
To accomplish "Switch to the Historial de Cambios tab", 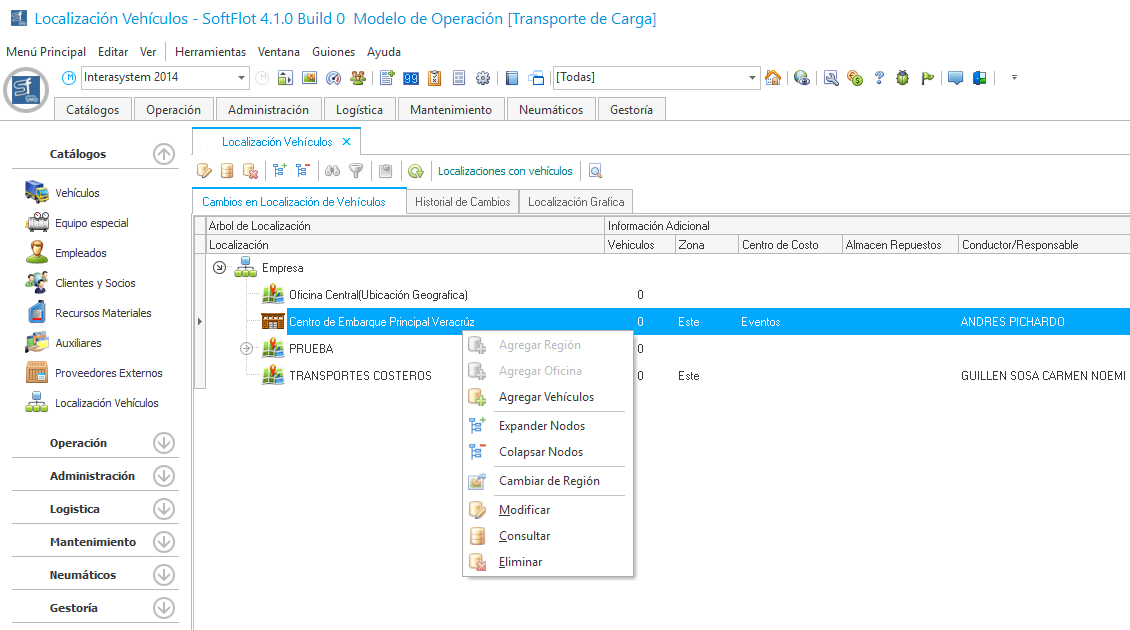I will [x=462, y=202].
